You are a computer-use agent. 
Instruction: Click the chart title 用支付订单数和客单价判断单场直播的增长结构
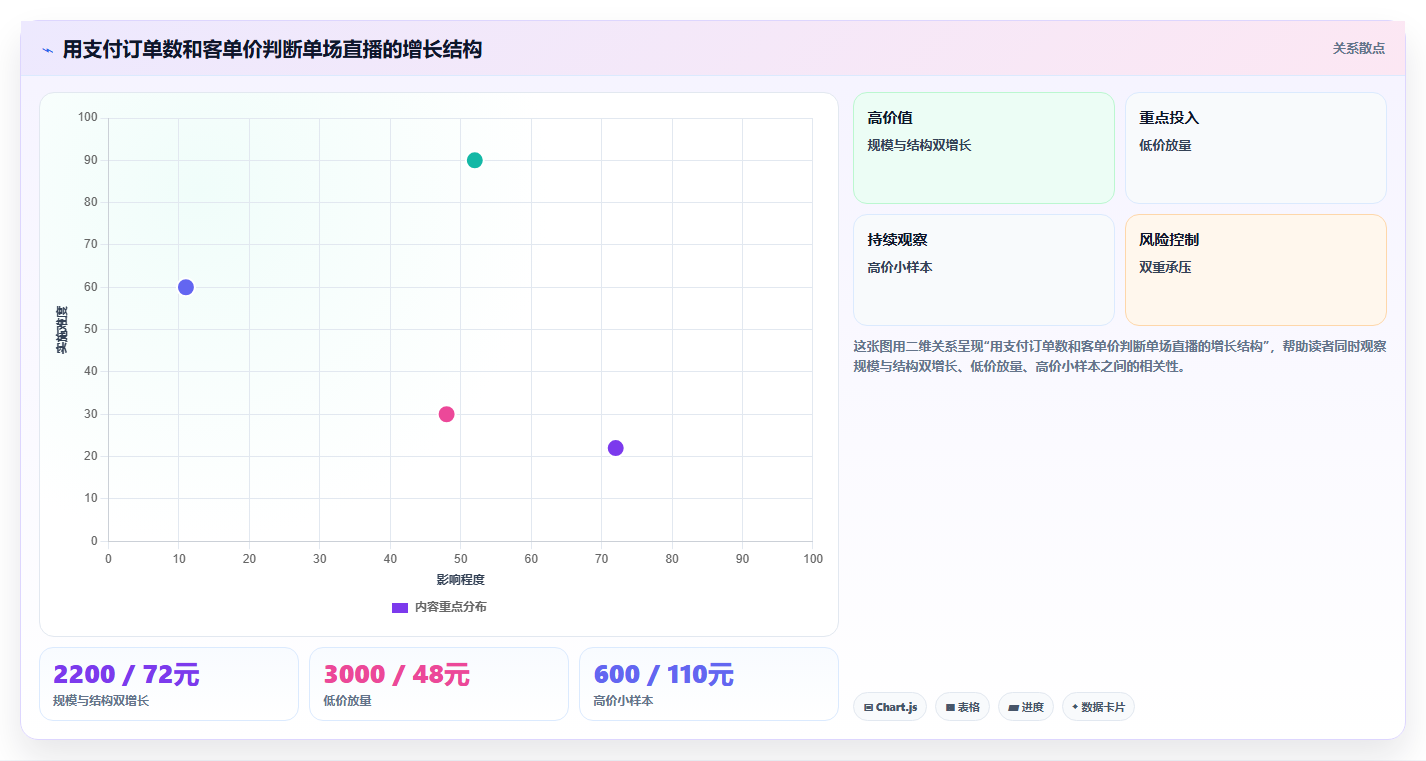point(272,49)
